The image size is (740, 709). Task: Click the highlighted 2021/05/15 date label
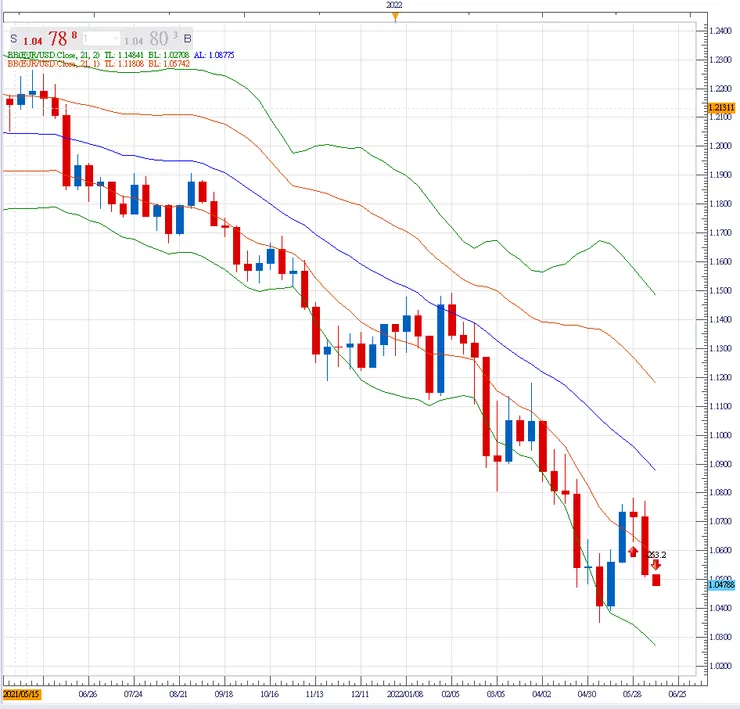point(22,694)
